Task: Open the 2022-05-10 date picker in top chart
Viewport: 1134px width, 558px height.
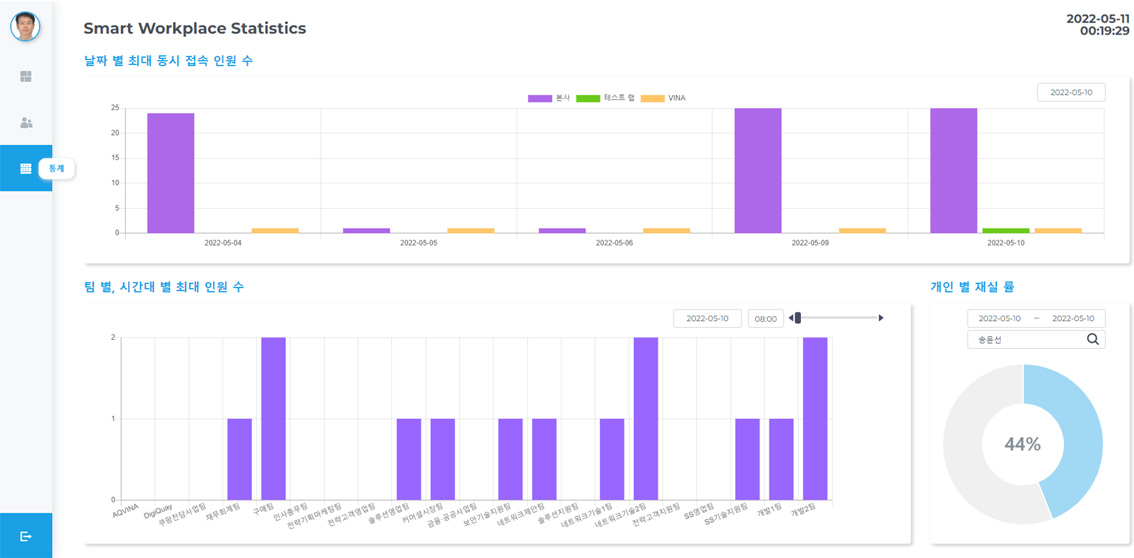Action: 1071,93
